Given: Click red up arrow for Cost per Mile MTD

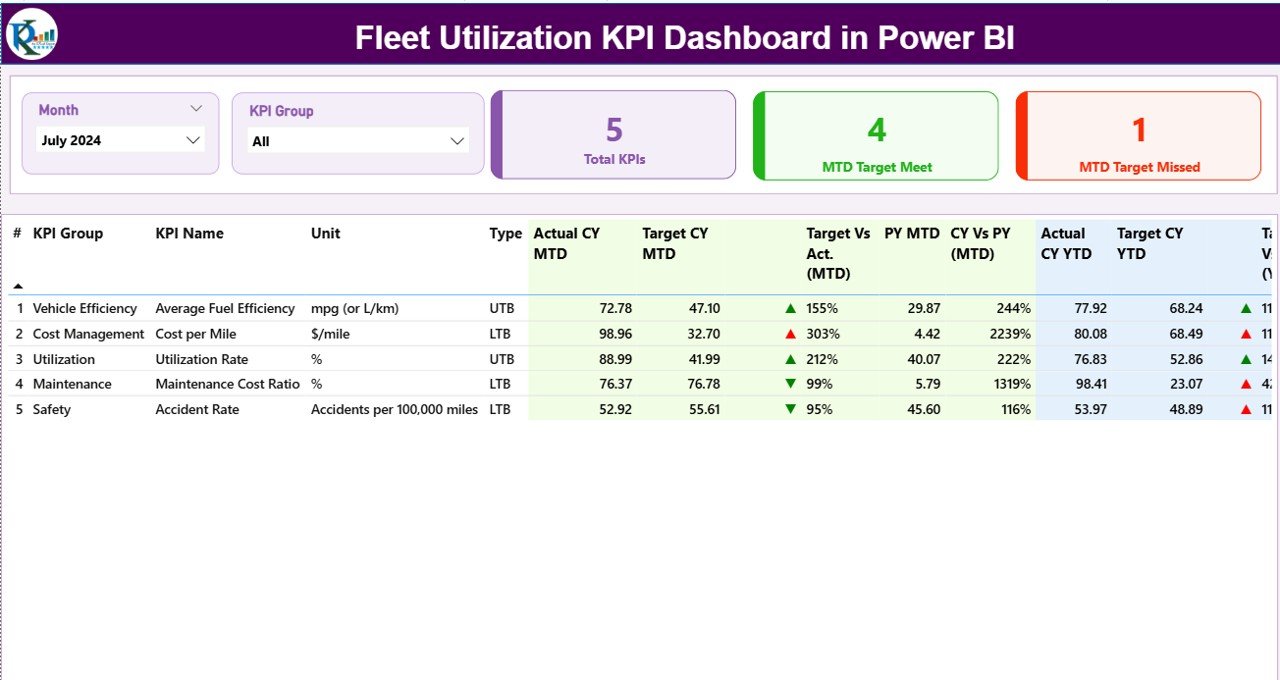Looking at the screenshot, I should coord(791,334).
